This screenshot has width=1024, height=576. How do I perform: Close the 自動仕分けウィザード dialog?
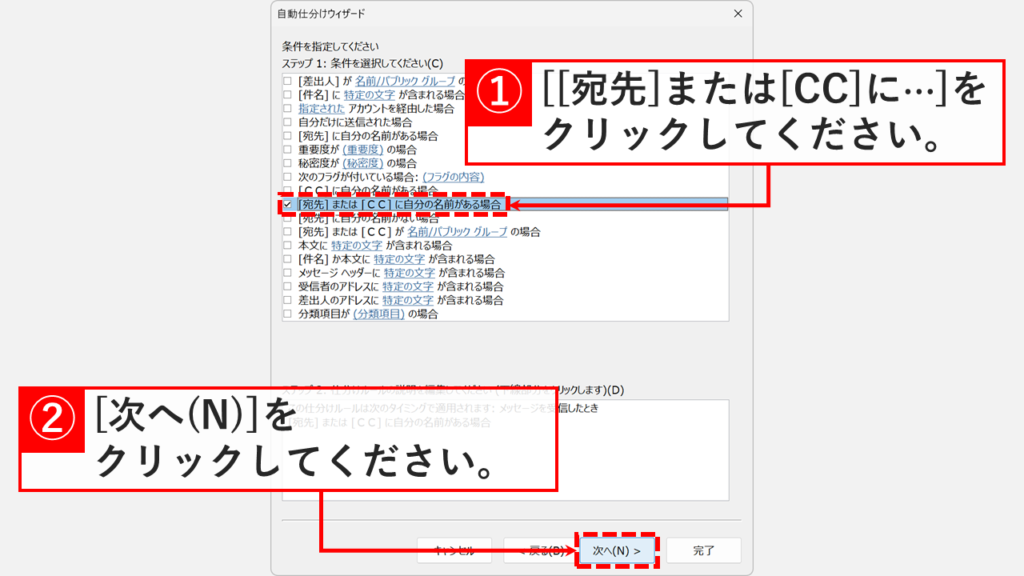737,14
